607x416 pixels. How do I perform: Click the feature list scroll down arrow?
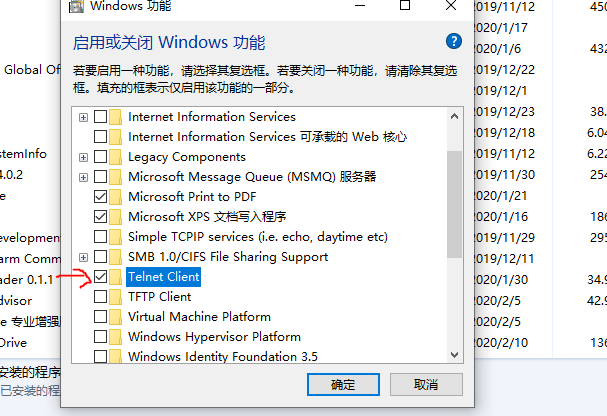point(454,354)
